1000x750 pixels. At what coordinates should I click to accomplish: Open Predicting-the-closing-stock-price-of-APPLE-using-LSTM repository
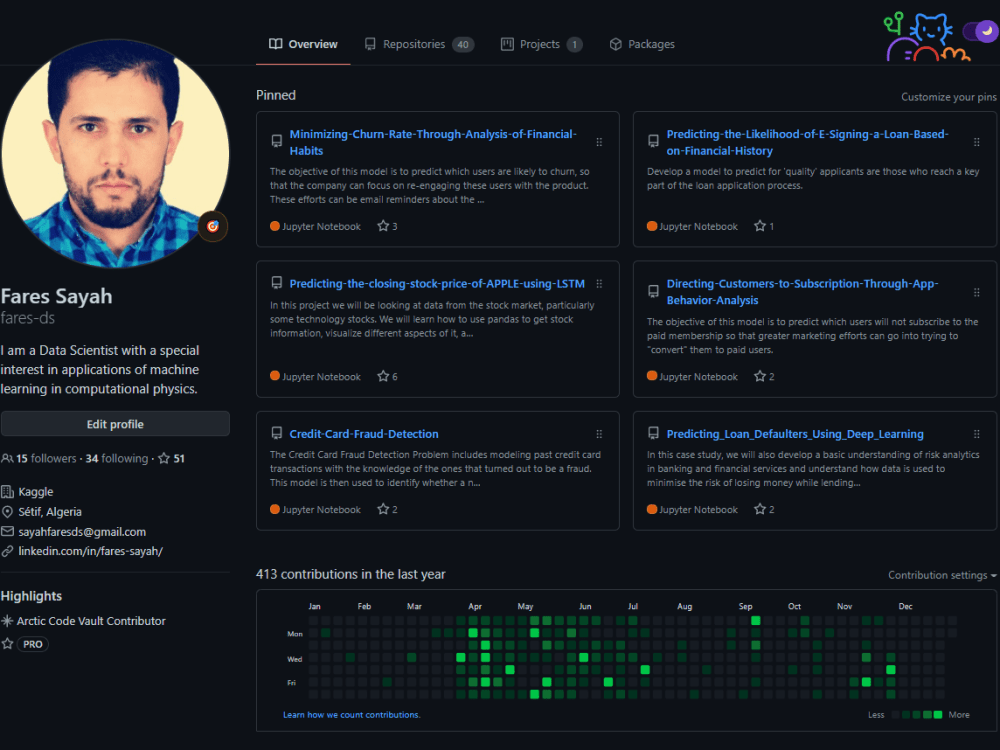[437, 284]
